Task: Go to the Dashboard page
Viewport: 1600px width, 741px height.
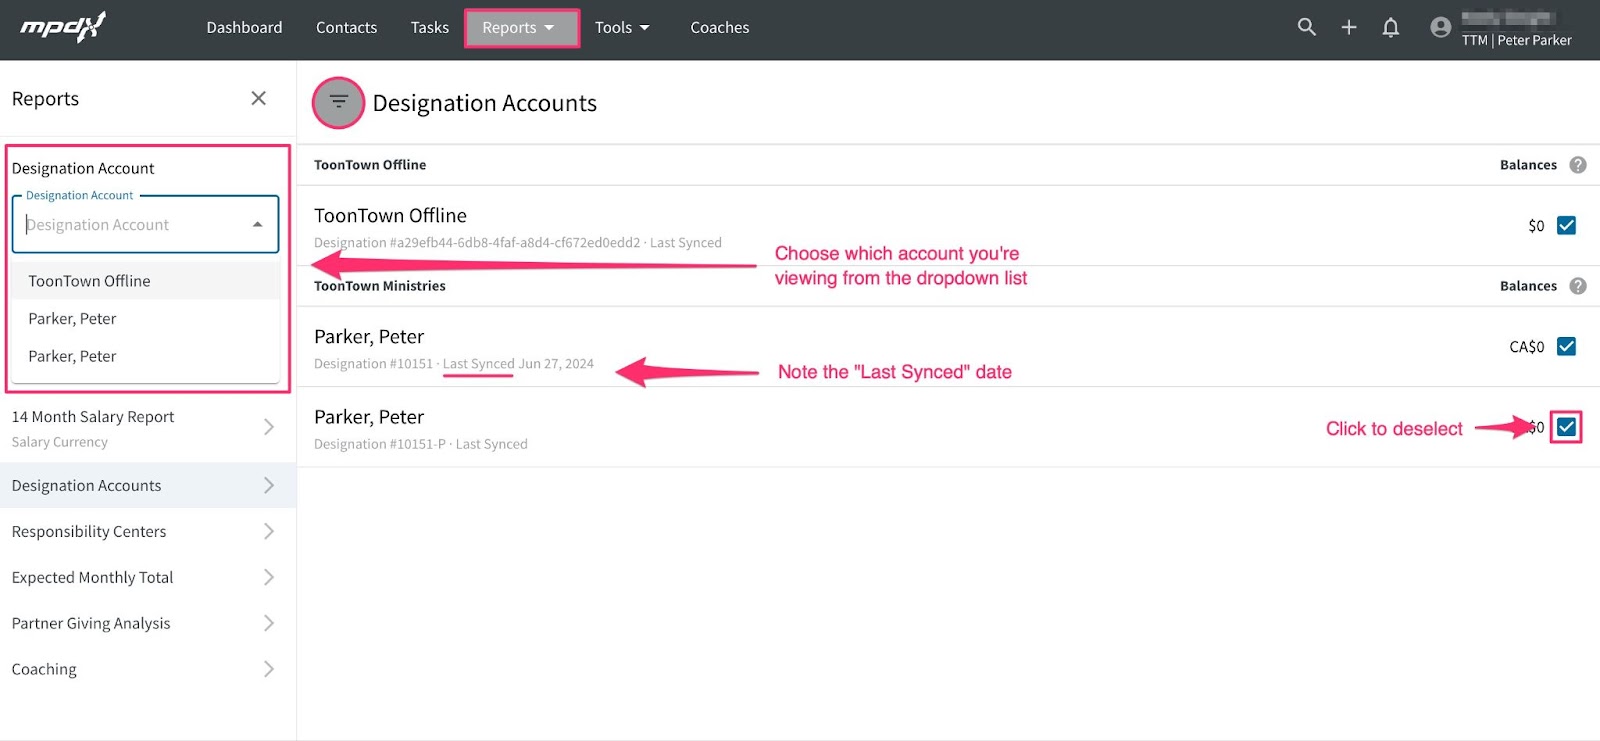Action: 244,28
